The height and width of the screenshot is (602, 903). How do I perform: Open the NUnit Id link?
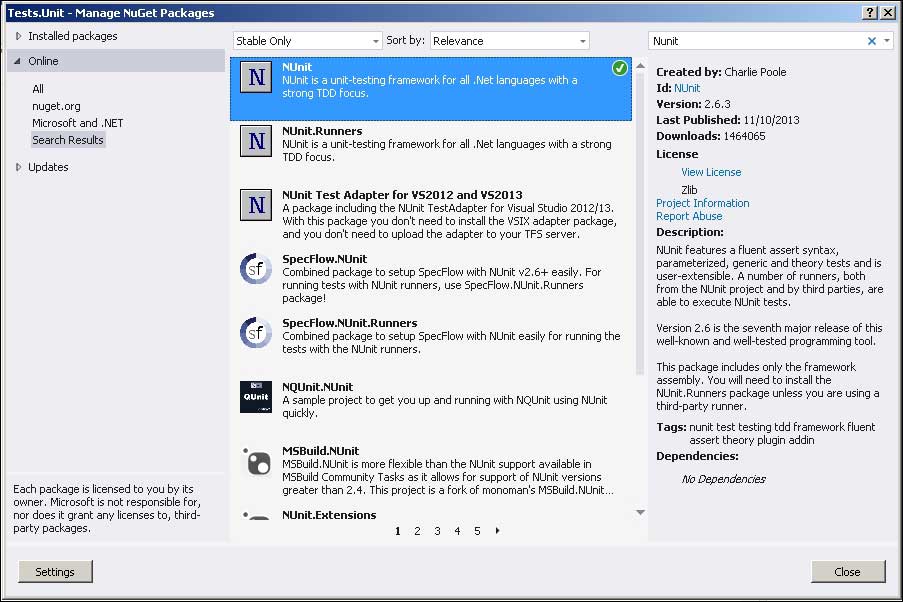click(x=687, y=88)
